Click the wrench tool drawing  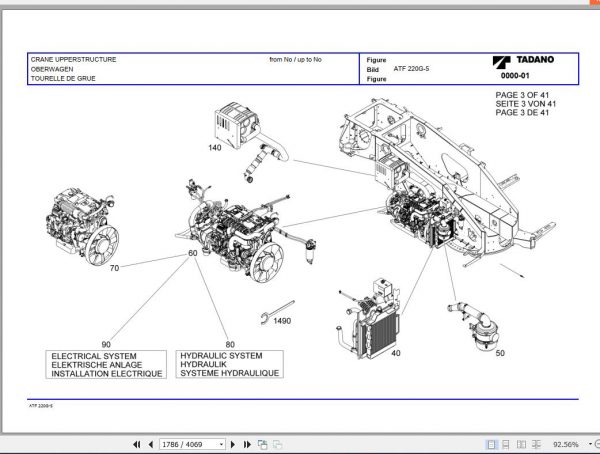pyautogui.click(x=277, y=312)
